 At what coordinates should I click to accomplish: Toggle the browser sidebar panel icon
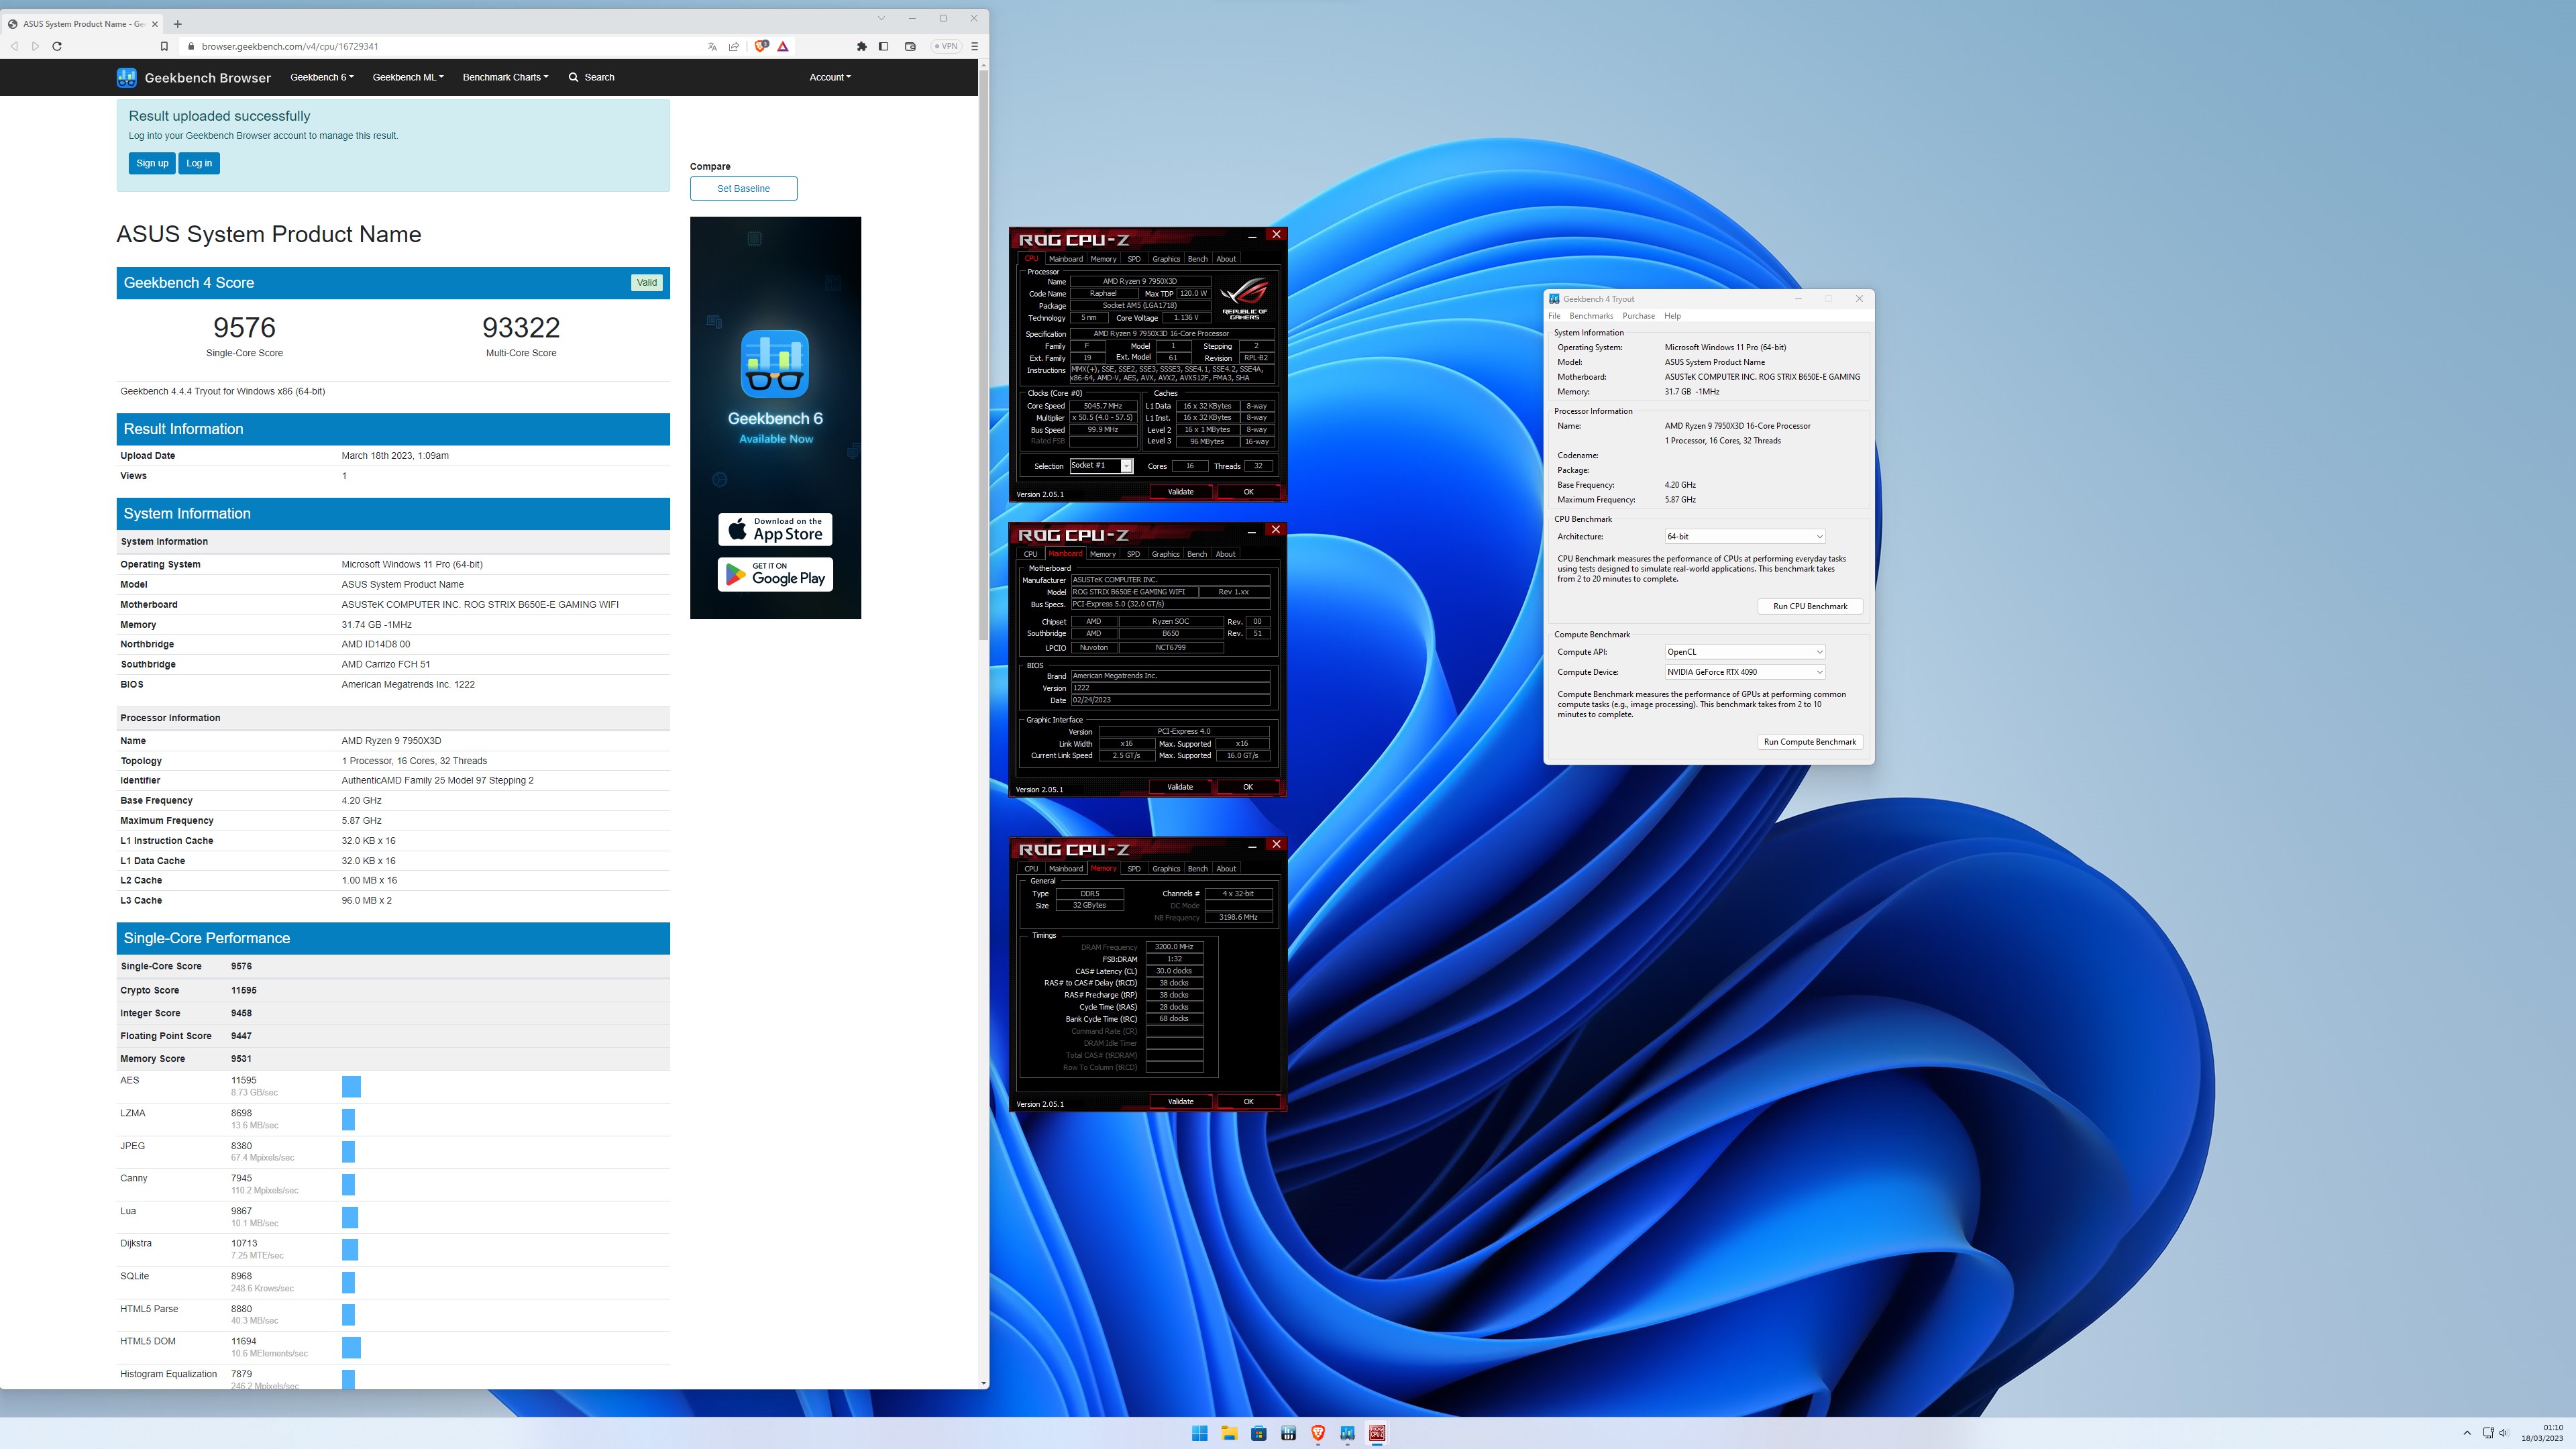coord(883,46)
